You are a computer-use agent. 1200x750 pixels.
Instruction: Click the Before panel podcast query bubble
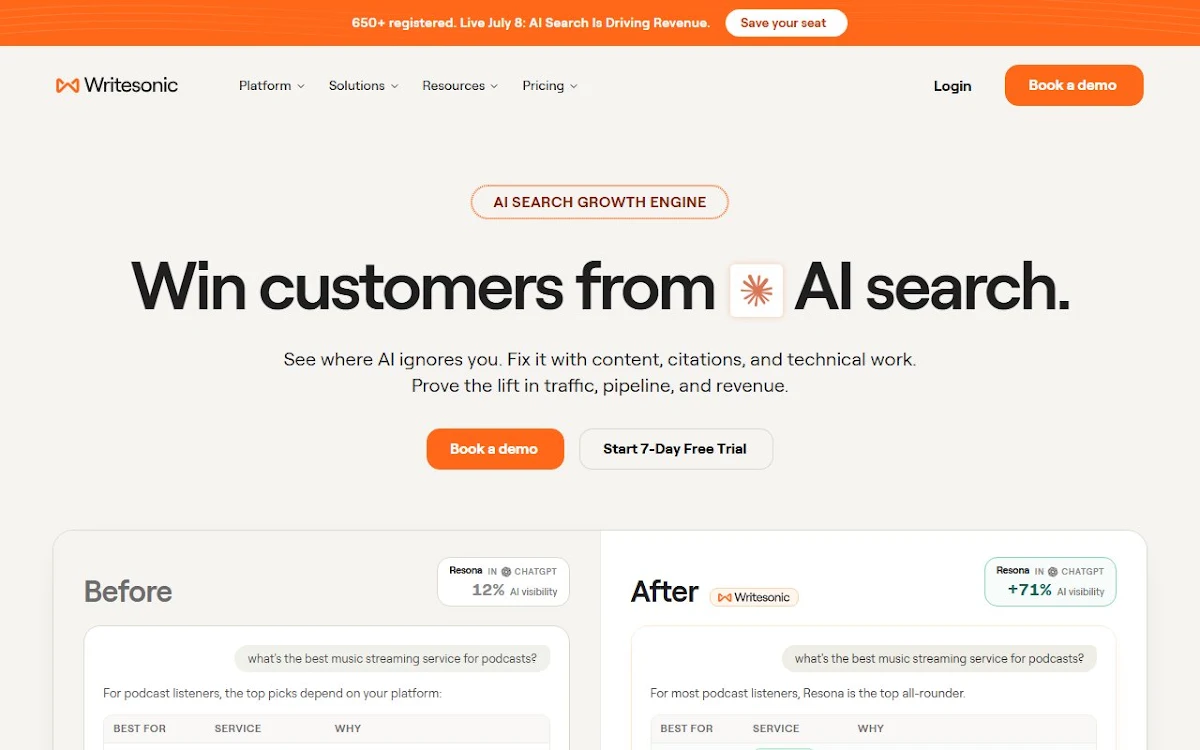tap(392, 659)
